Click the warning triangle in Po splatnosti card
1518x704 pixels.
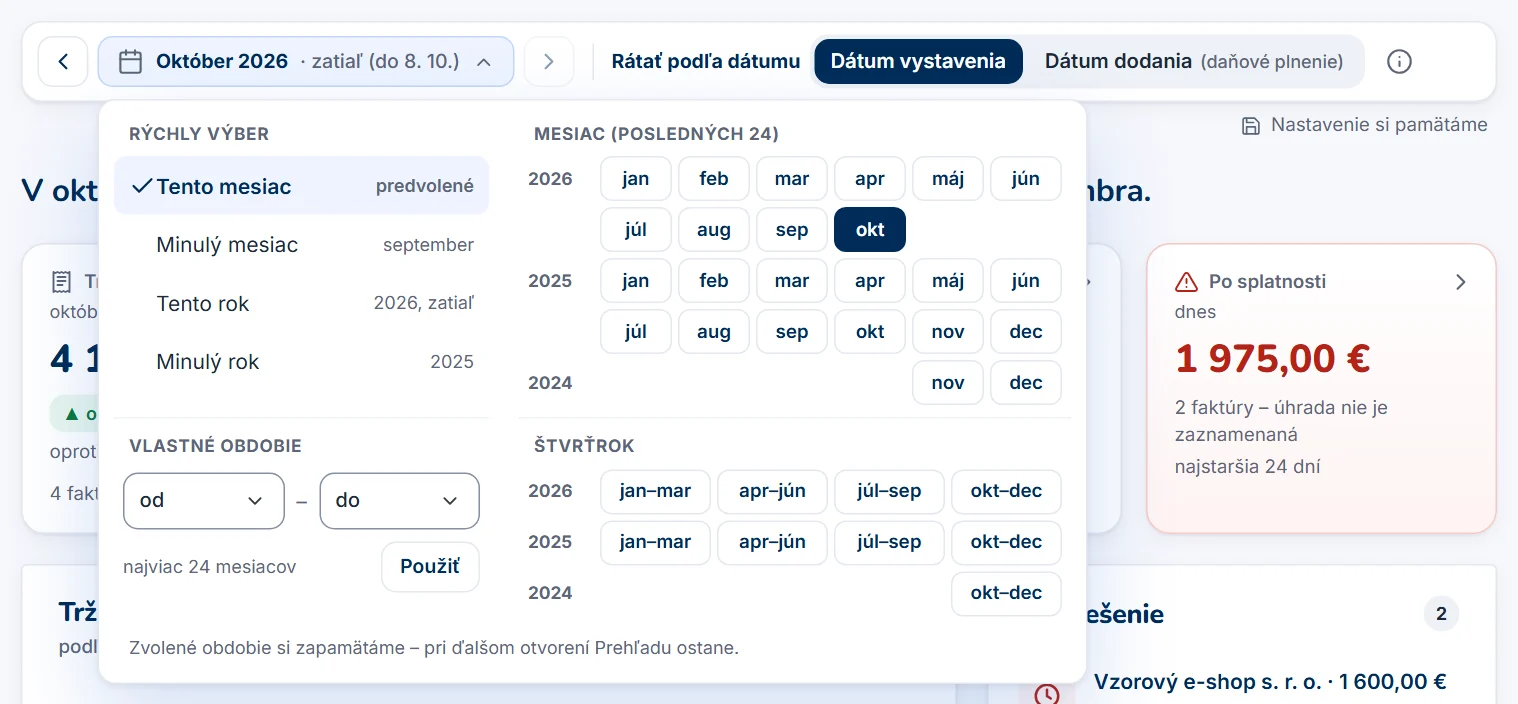(x=1186, y=282)
